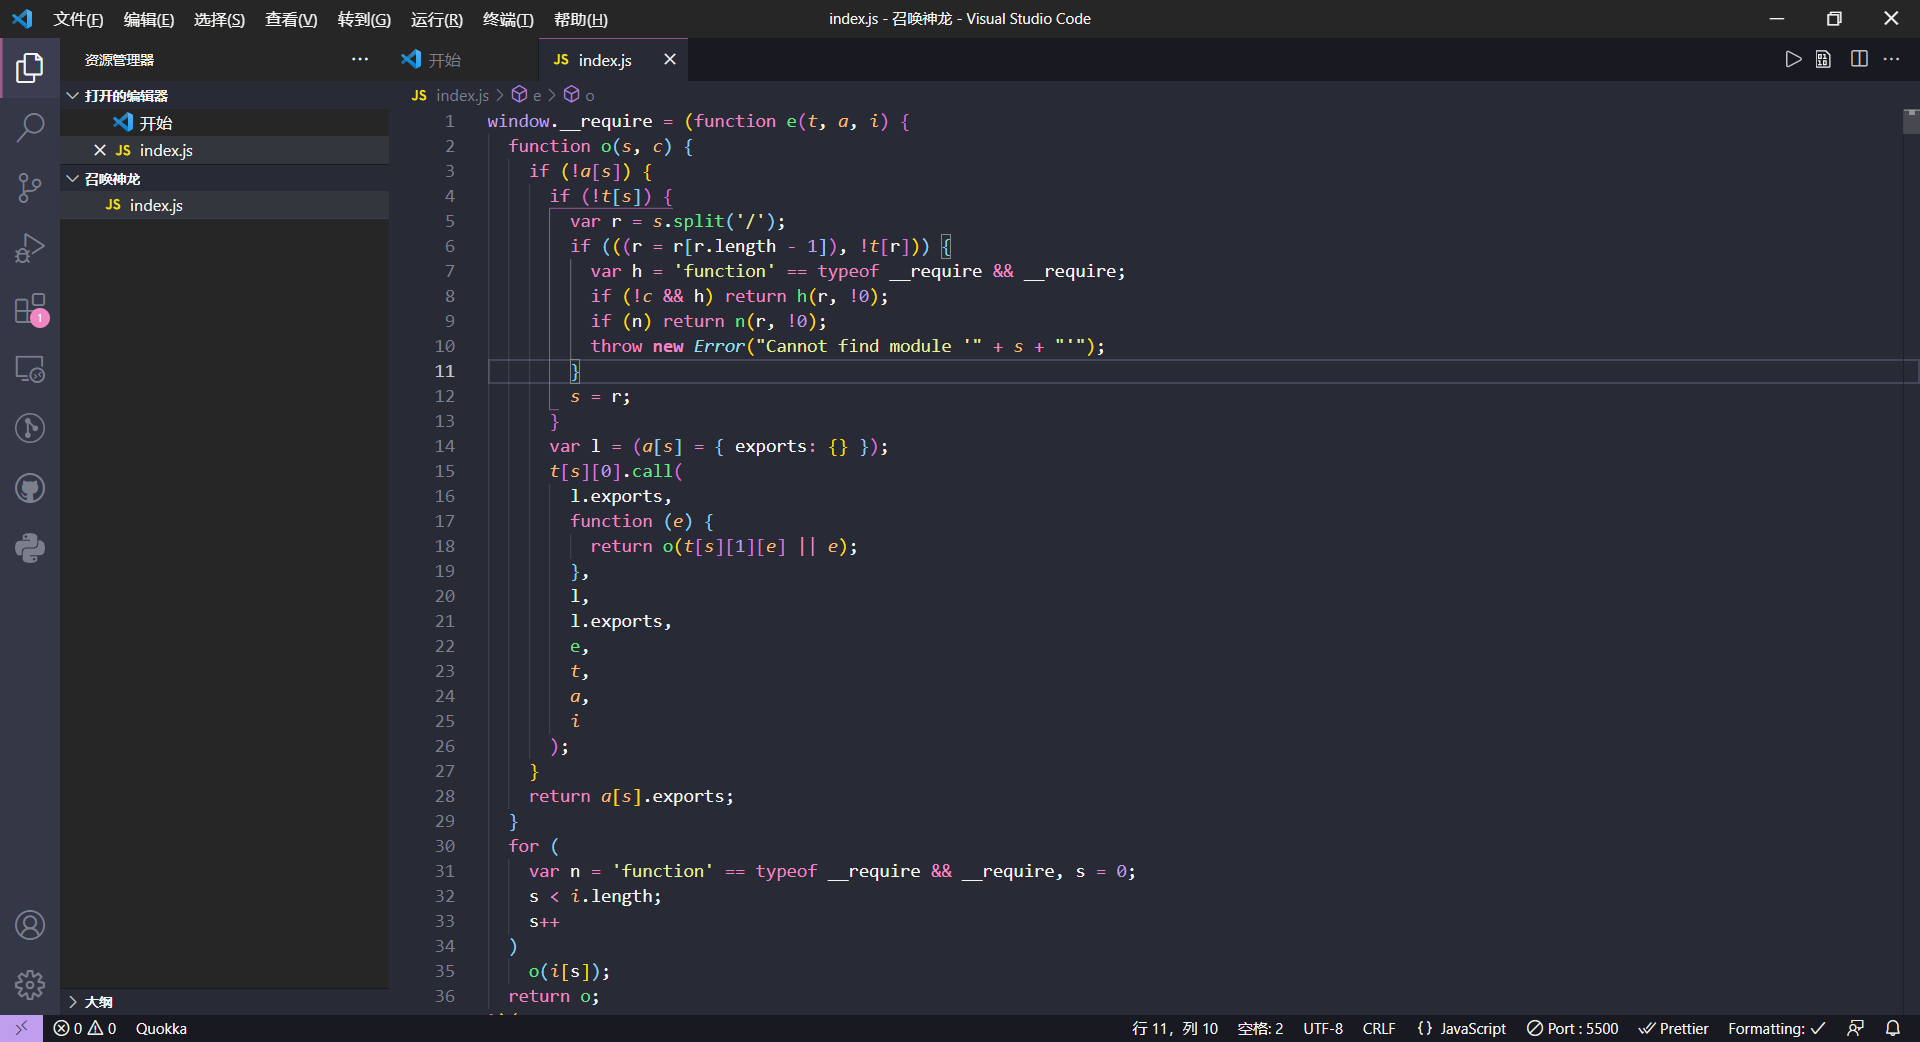
Task: Click line number 30 in gutter
Action: point(444,846)
